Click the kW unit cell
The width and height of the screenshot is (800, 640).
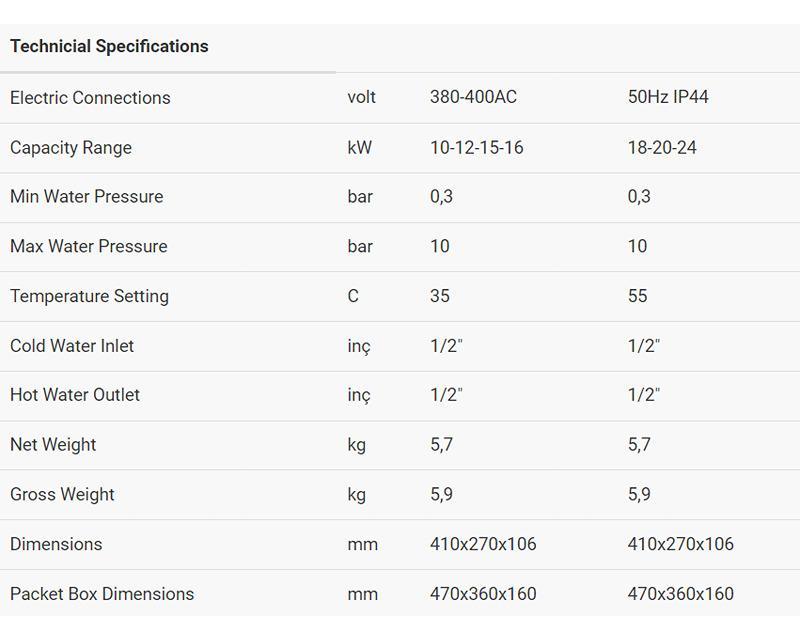pos(360,147)
